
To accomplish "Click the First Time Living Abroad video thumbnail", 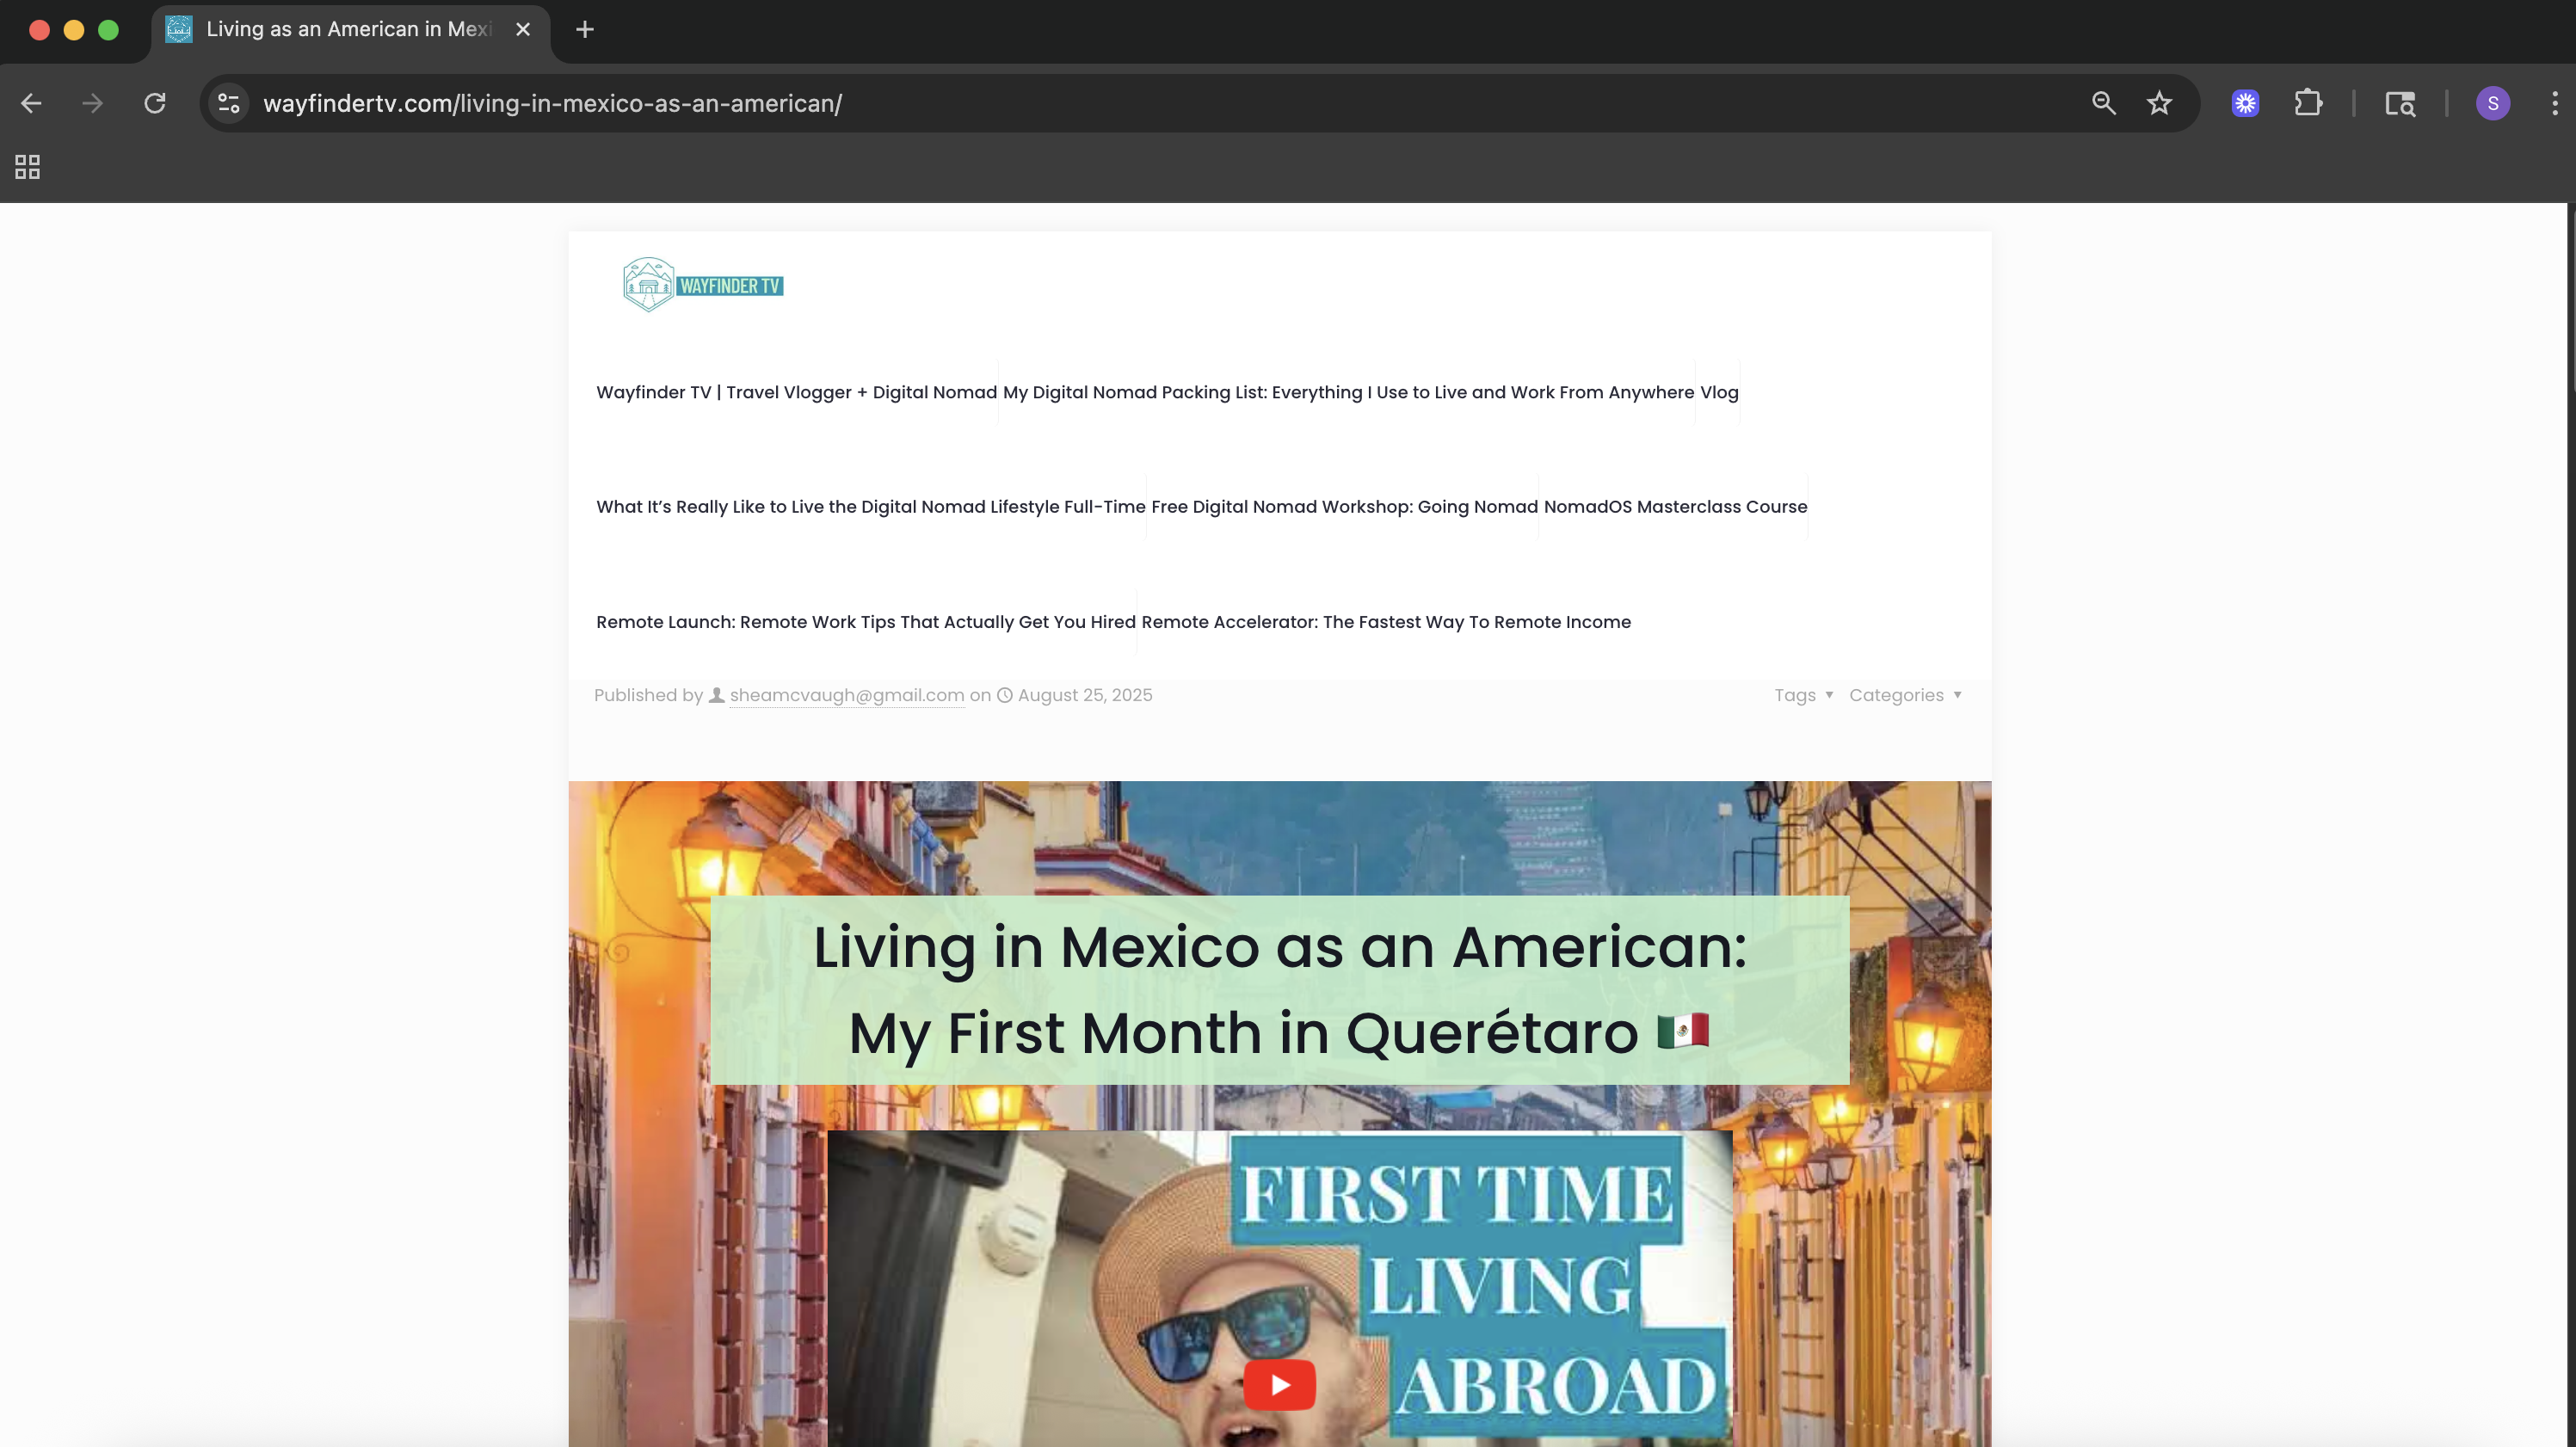I will point(1279,1289).
